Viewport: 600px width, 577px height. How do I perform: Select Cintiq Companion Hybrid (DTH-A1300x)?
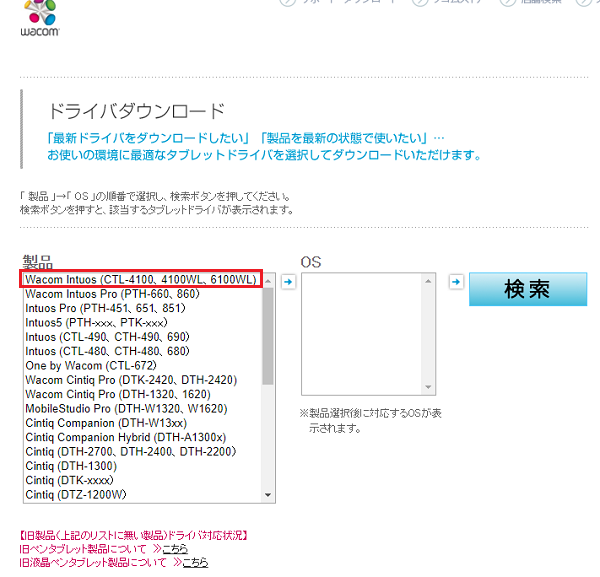point(143,437)
